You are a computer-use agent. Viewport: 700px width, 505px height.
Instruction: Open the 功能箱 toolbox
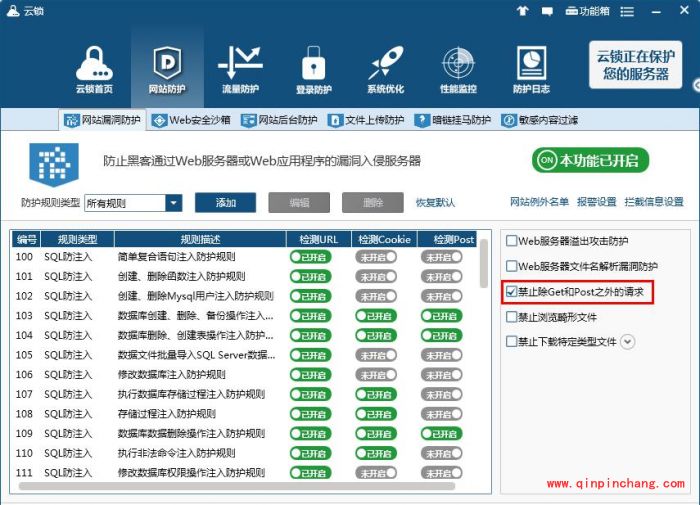tap(587, 11)
